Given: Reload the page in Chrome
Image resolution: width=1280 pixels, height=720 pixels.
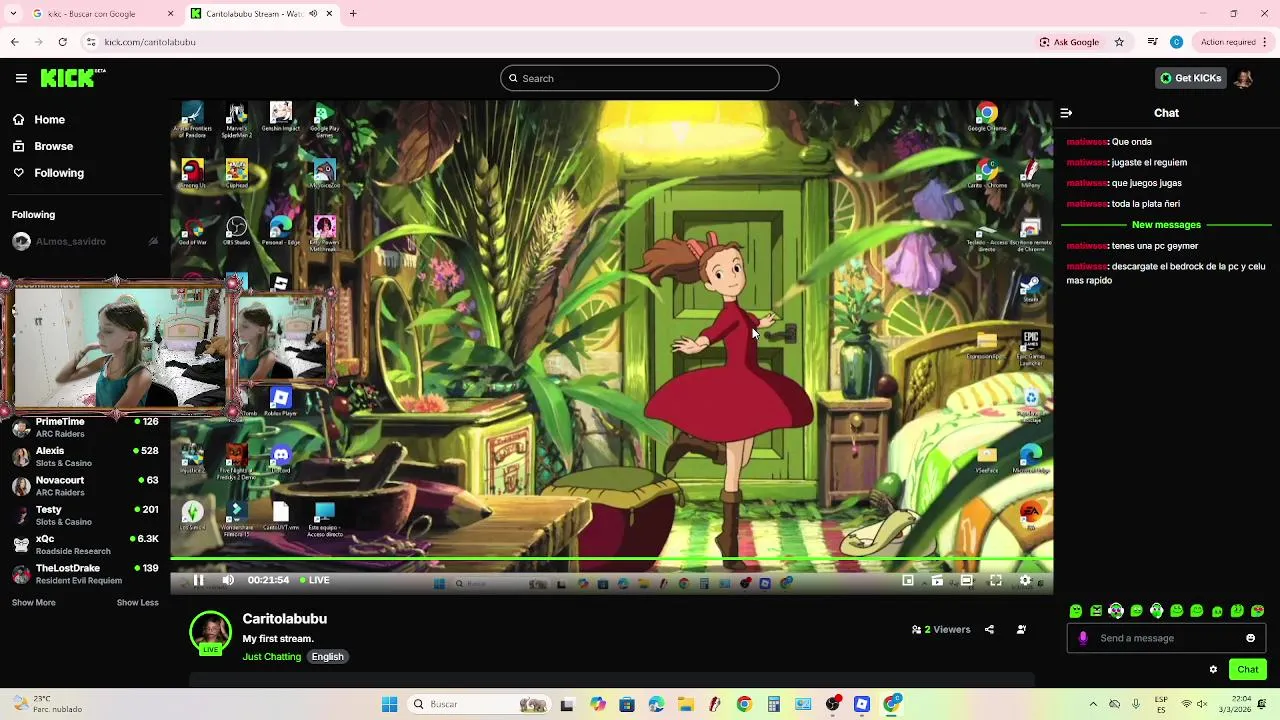Looking at the screenshot, I should (62, 42).
